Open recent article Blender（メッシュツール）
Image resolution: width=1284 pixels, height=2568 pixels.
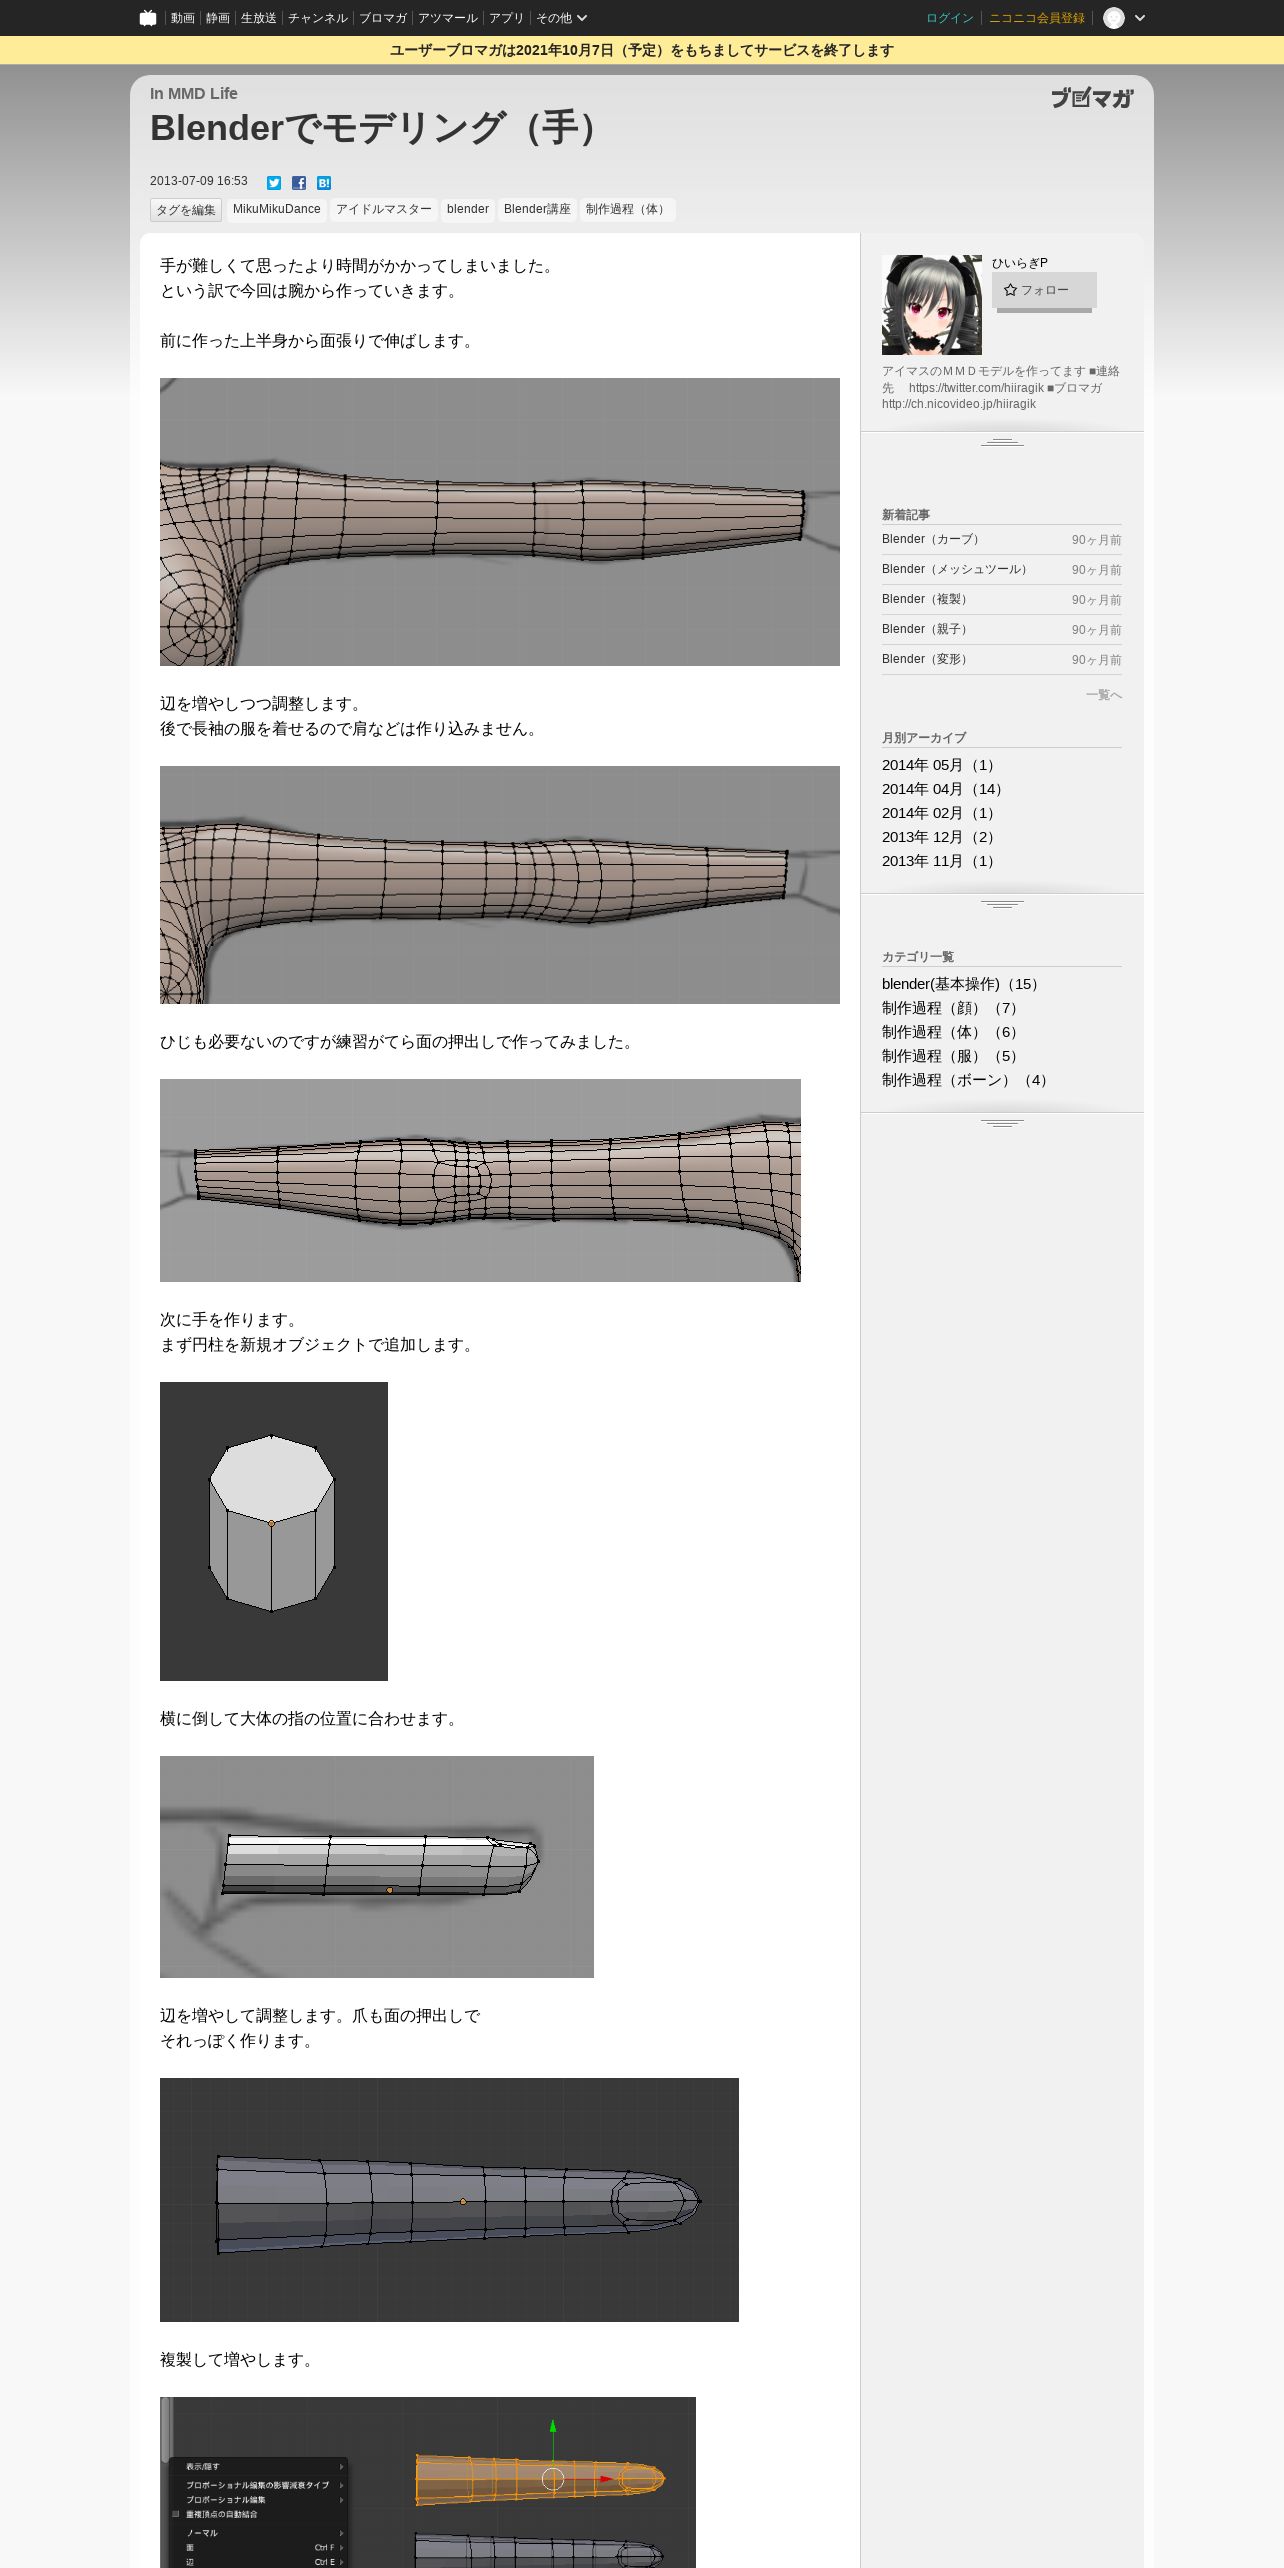pyautogui.click(x=958, y=569)
